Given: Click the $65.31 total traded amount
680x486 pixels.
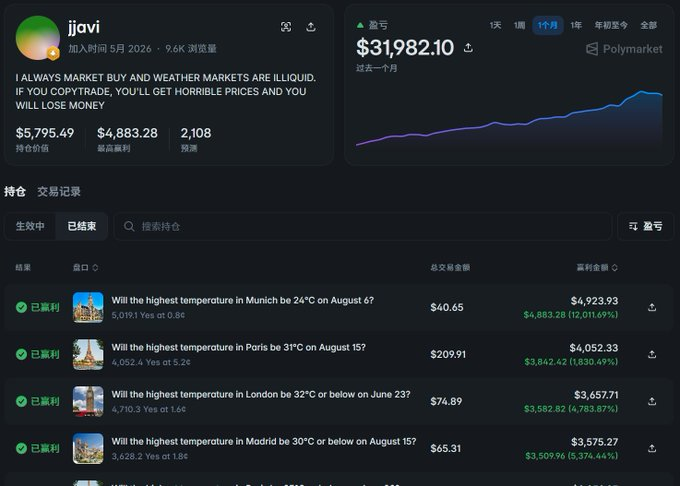Looking at the screenshot, I should point(445,448).
